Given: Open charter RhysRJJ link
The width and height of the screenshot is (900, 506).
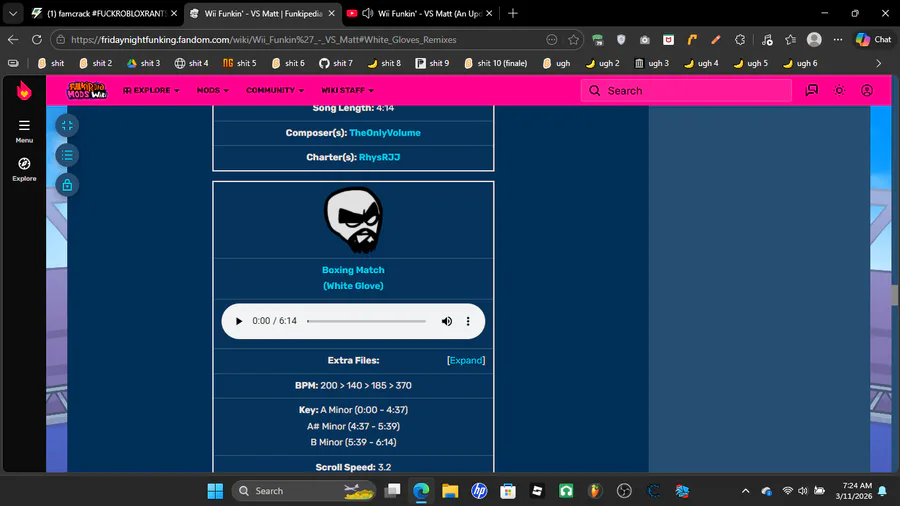Looking at the screenshot, I should point(379,157).
